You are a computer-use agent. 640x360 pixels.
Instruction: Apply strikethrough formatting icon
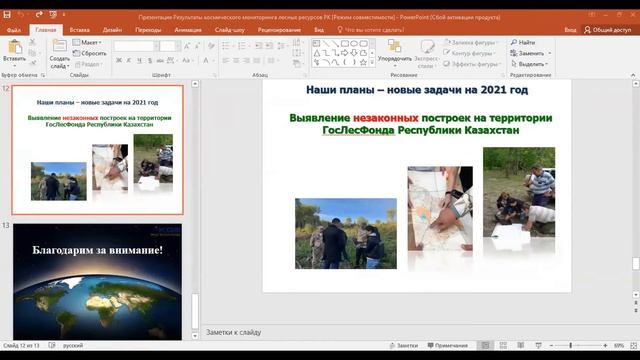click(160, 60)
